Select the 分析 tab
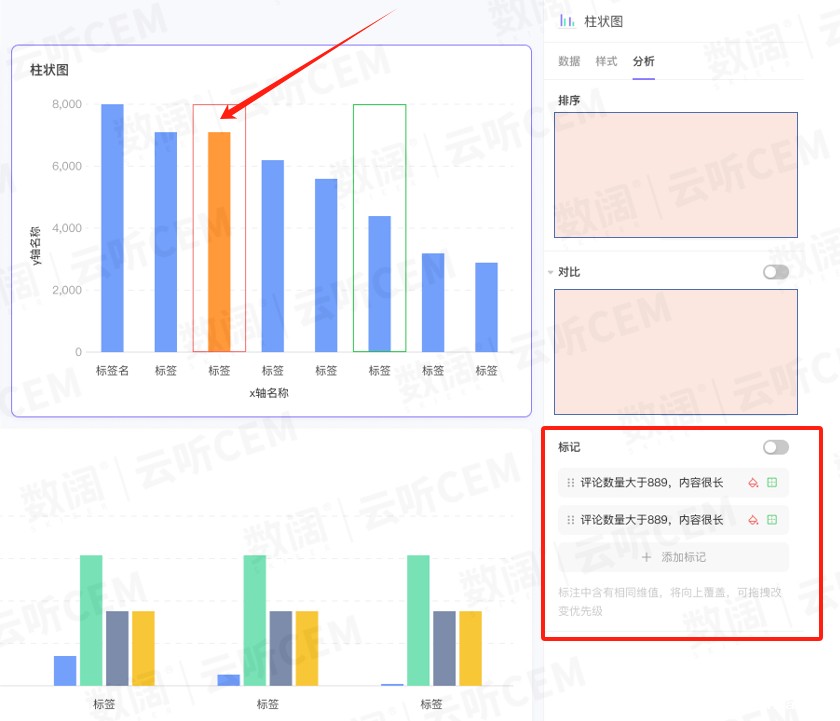Image resolution: width=840 pixels, height=721 pixels. (x=643, y=61)
